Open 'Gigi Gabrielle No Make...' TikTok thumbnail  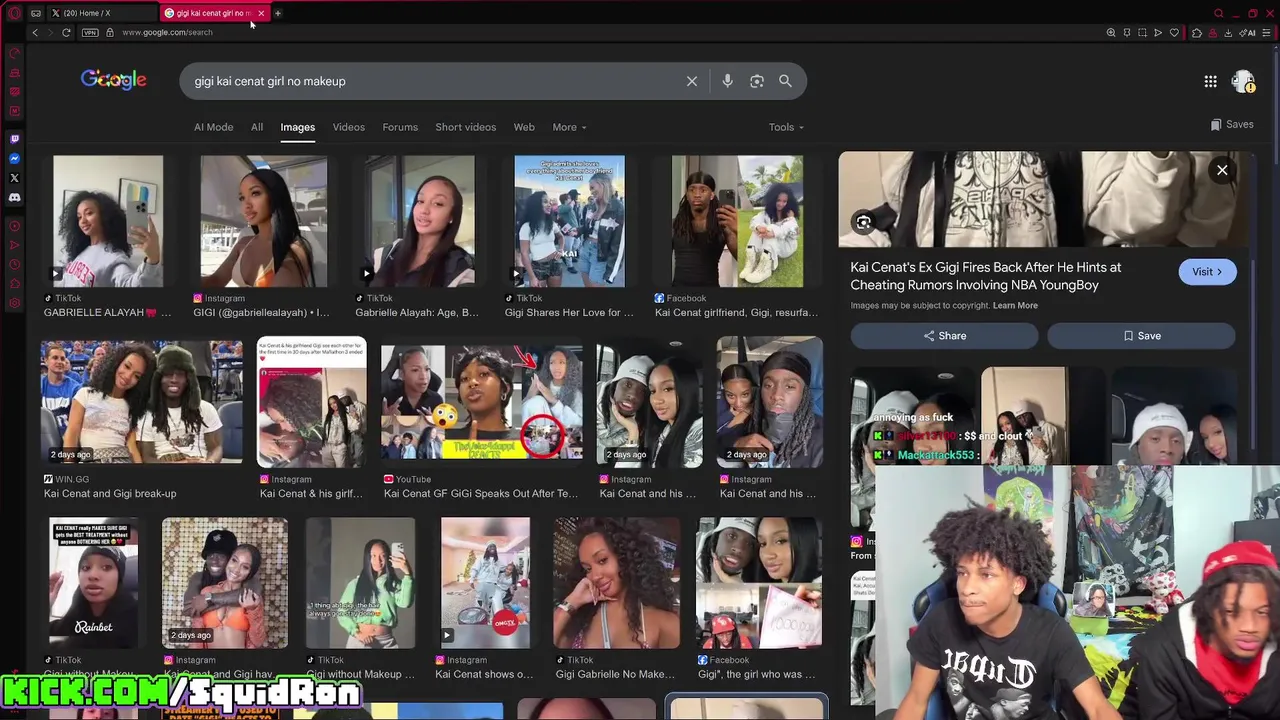tap(616, 582)
